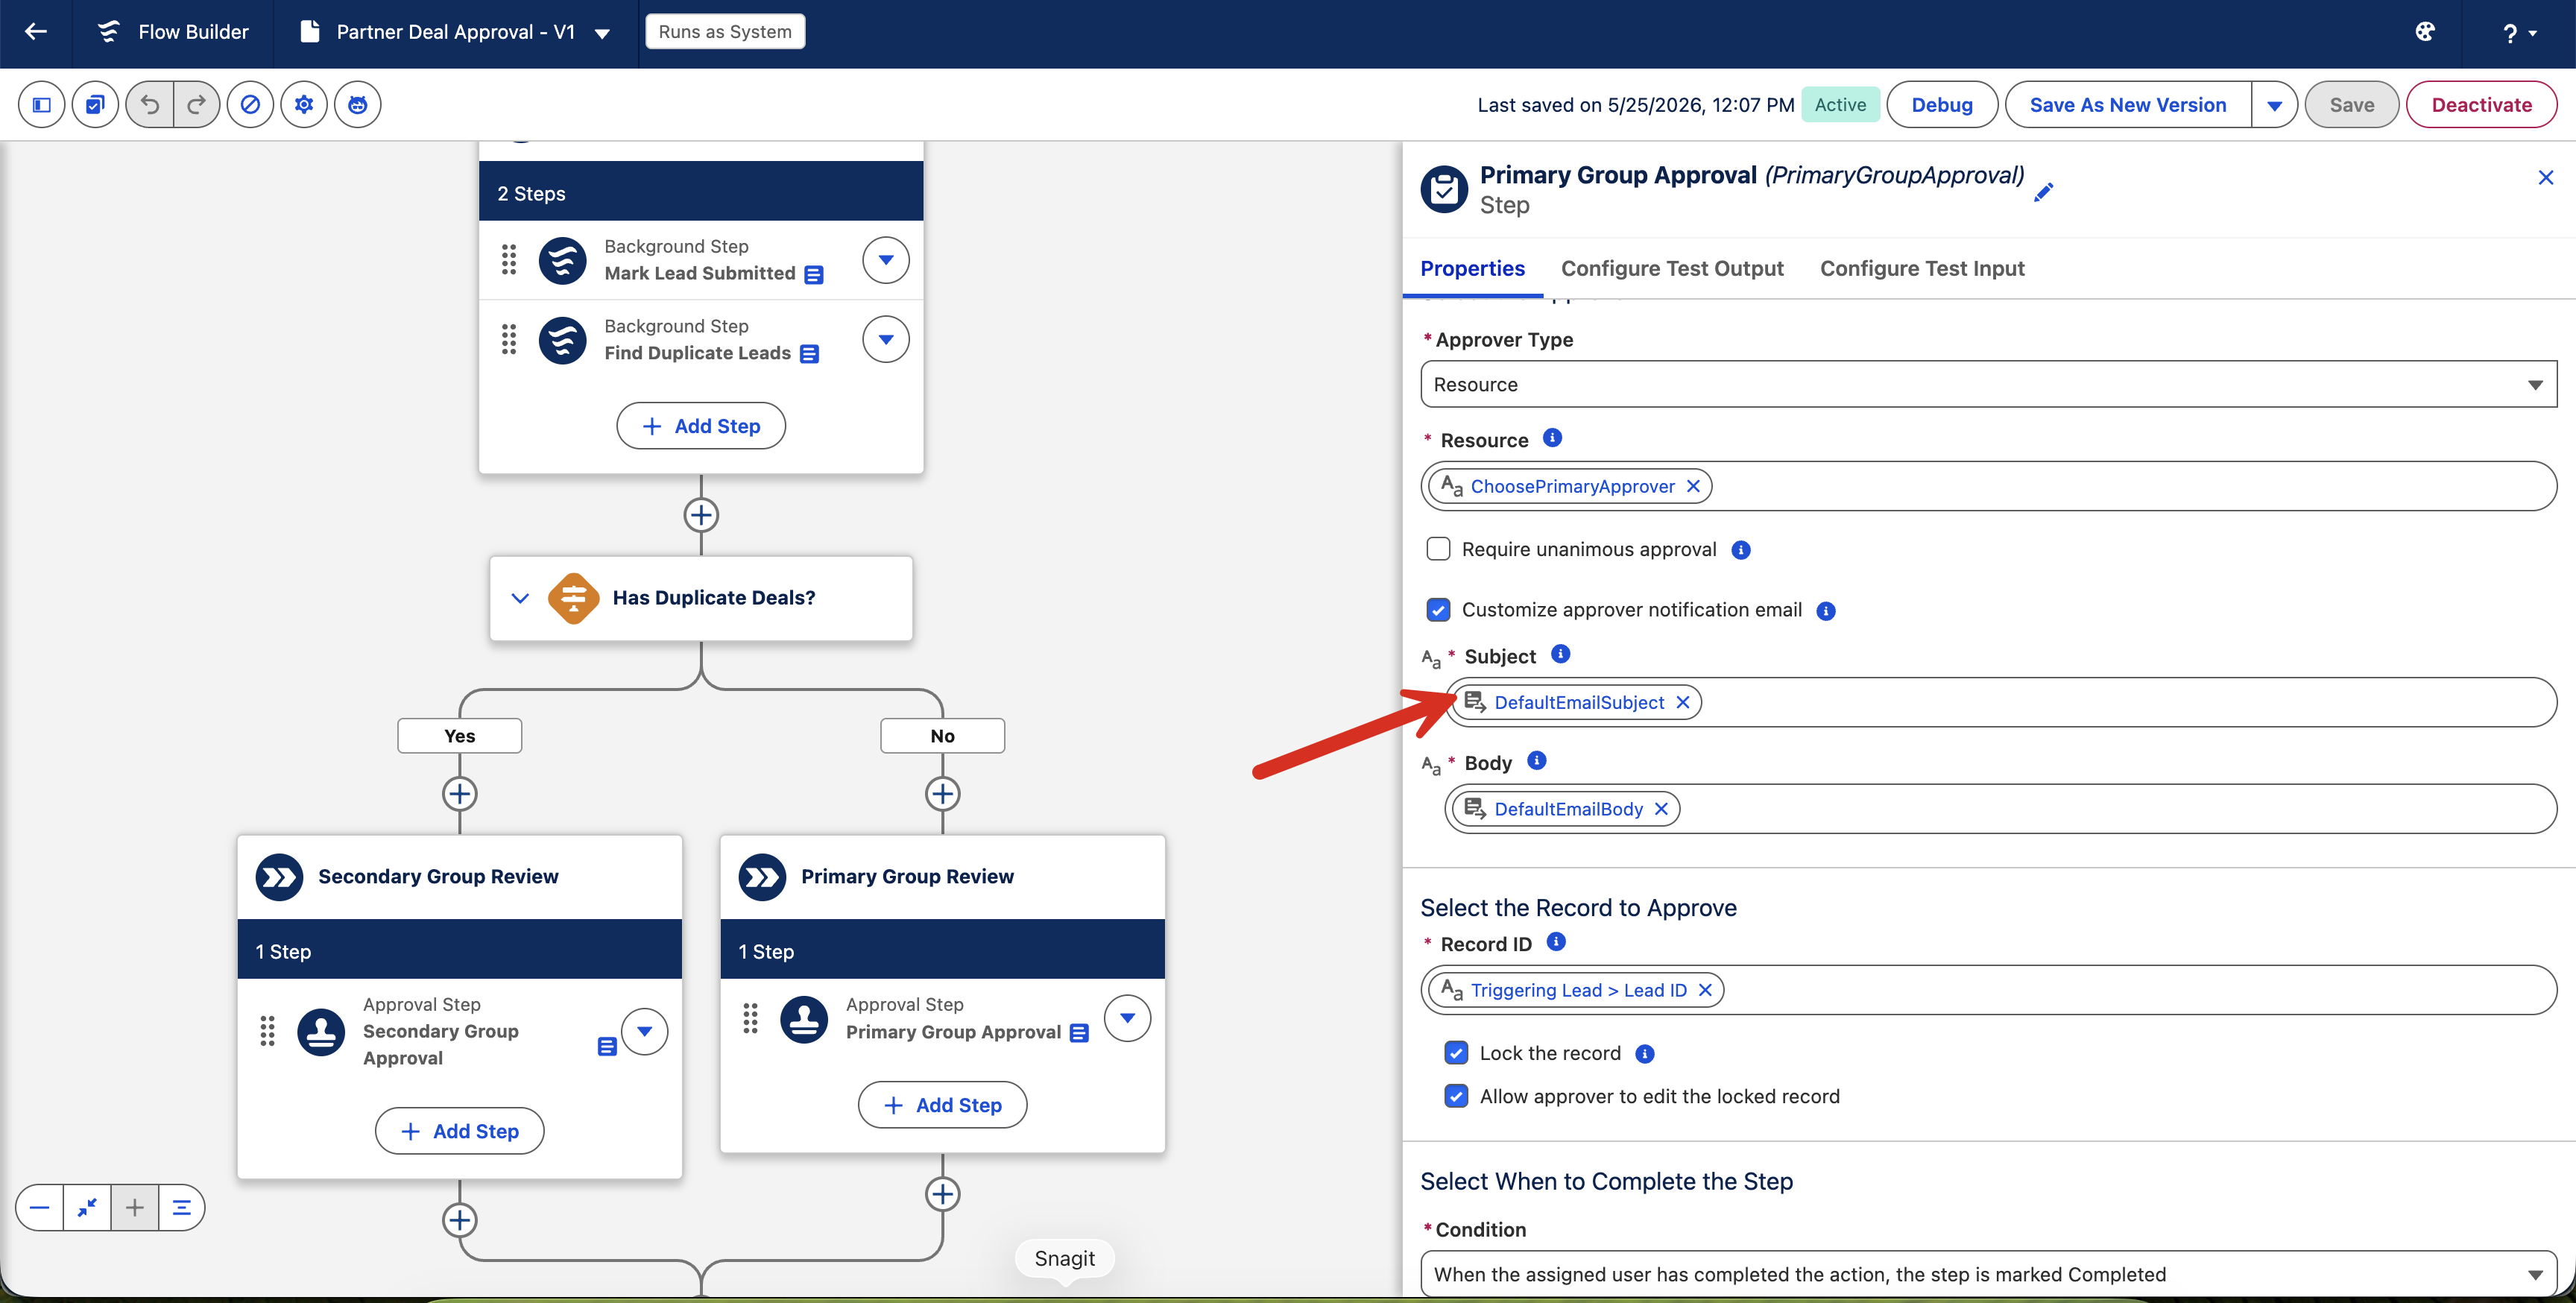The width and height of the screenshot is (2576, 1303).
Task: Zoom in the canvas
Action: coord(135,1208)
